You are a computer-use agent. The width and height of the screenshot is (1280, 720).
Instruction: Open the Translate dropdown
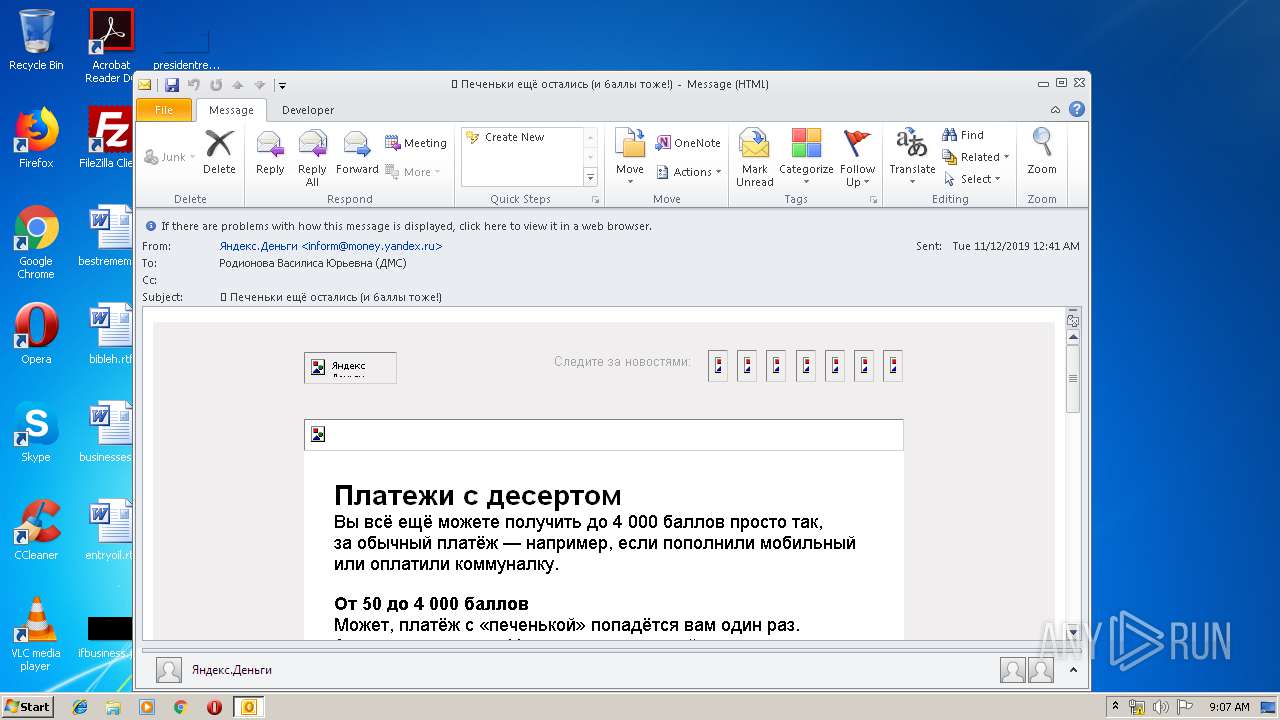[912, 158]
